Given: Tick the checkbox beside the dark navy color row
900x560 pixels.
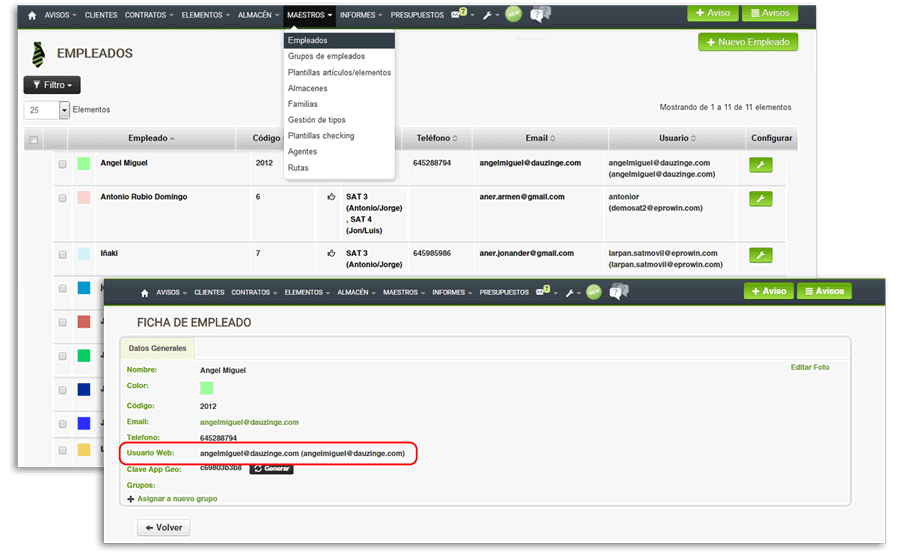Looking at the screenshot, I should pos(63,390).
